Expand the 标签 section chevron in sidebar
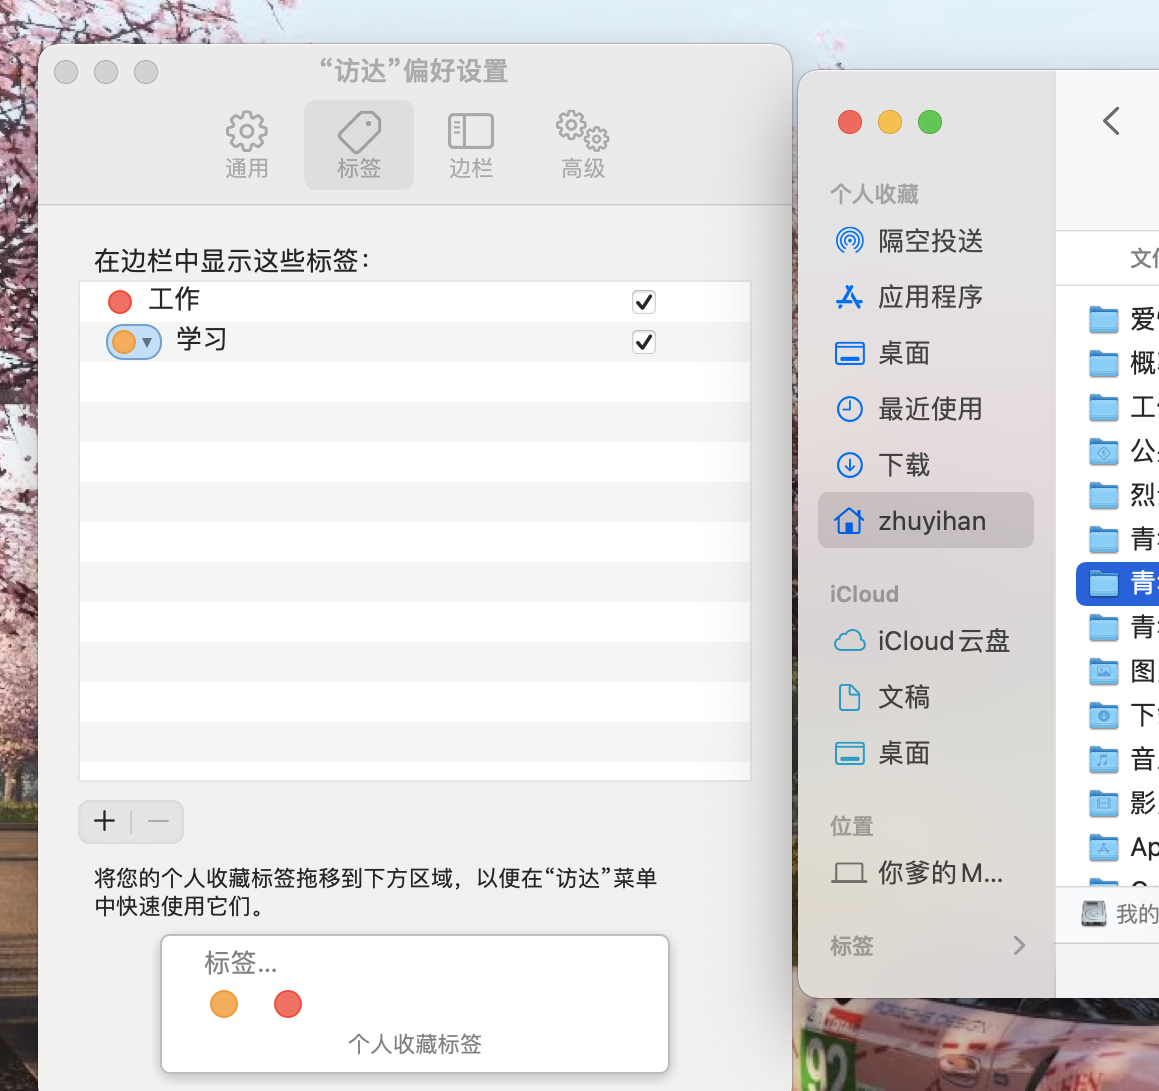1159x1091 pixels. tap(1019, 946)
